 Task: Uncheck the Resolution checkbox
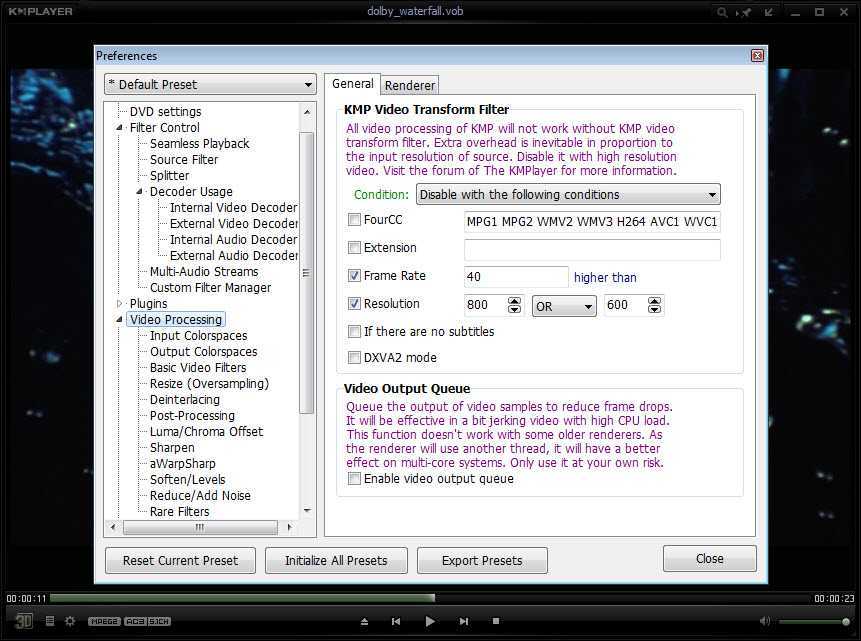(x=354, y=304)
